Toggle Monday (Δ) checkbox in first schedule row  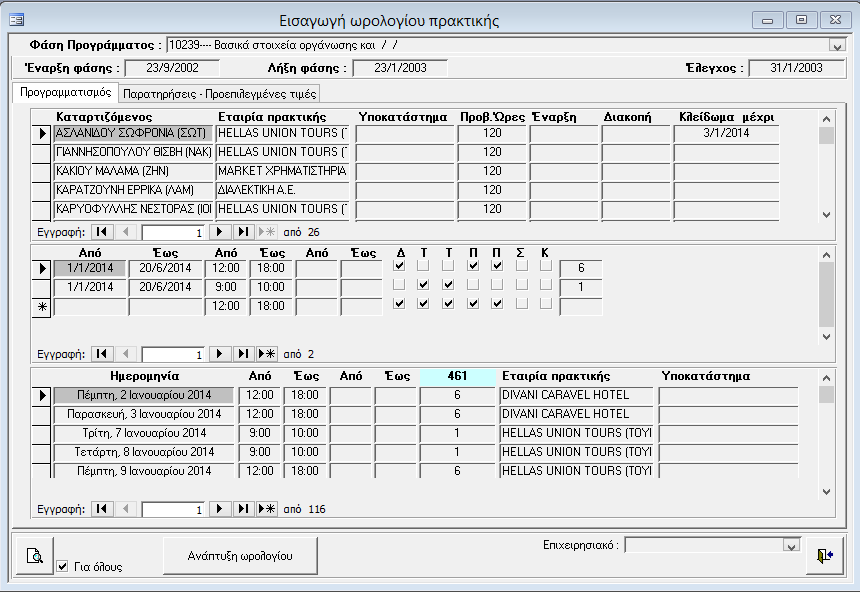(x=400, y=268)
